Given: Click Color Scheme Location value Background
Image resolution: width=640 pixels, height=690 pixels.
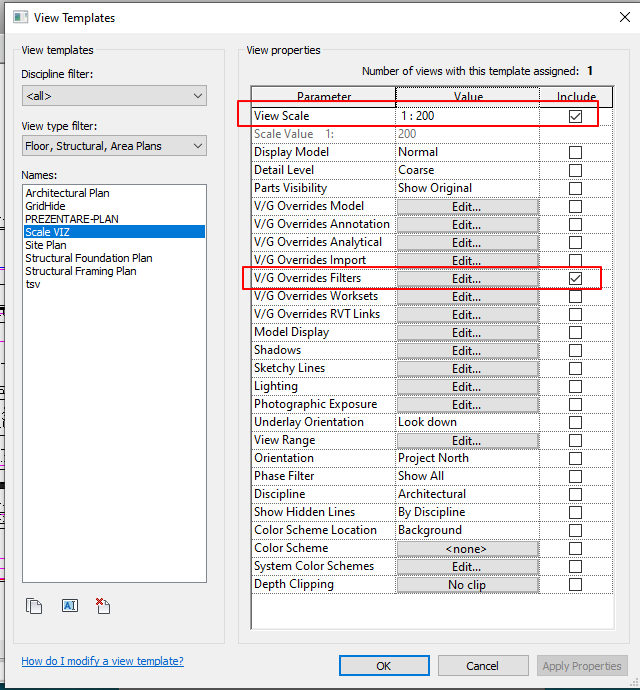Looking at the screenshot, I should pyautogui.click(x=467, y=530).
